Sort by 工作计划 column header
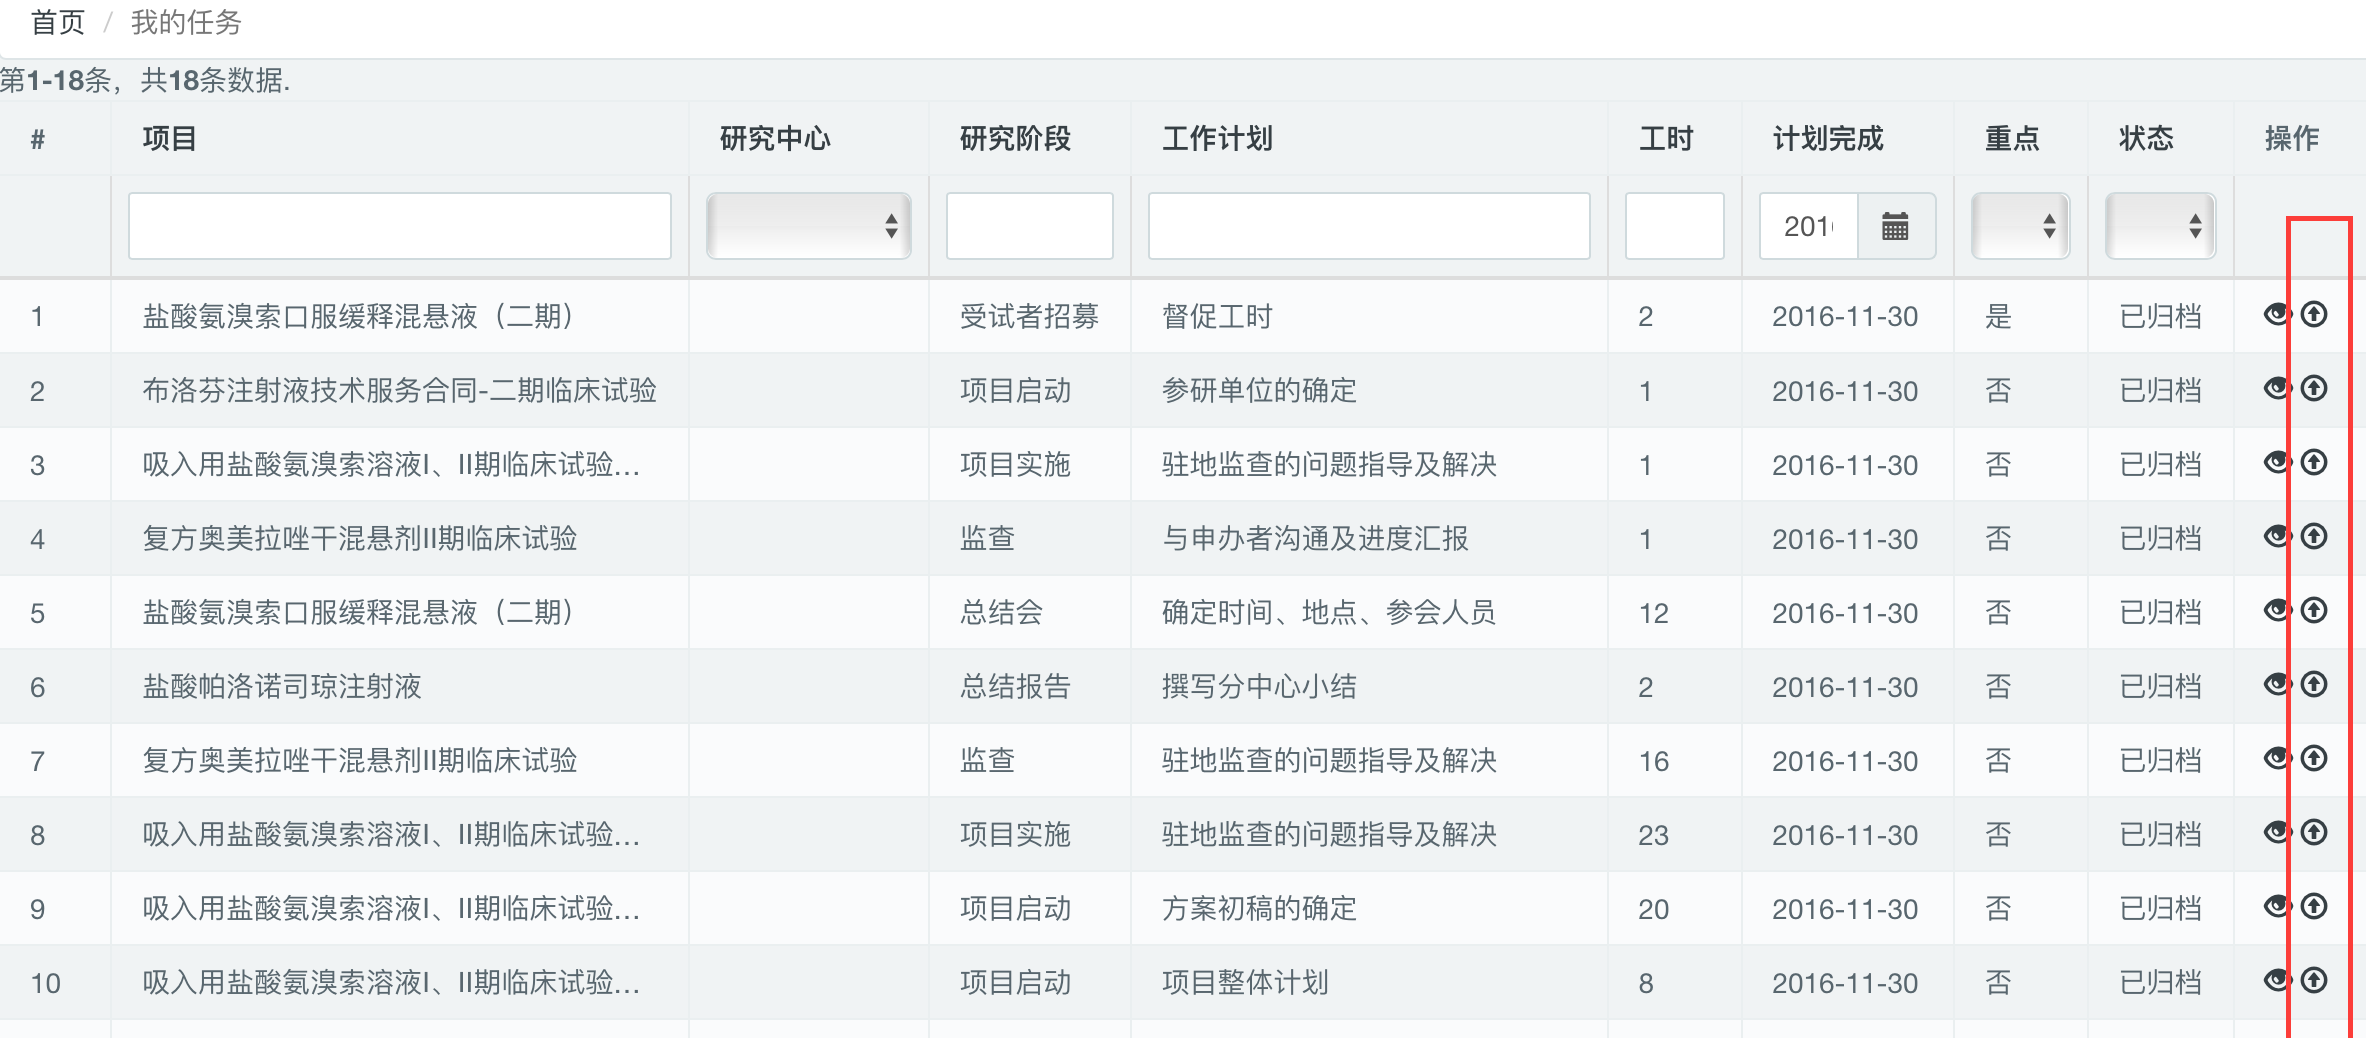This screenshot has height=1038, width=2366. tap(1217, 138)
